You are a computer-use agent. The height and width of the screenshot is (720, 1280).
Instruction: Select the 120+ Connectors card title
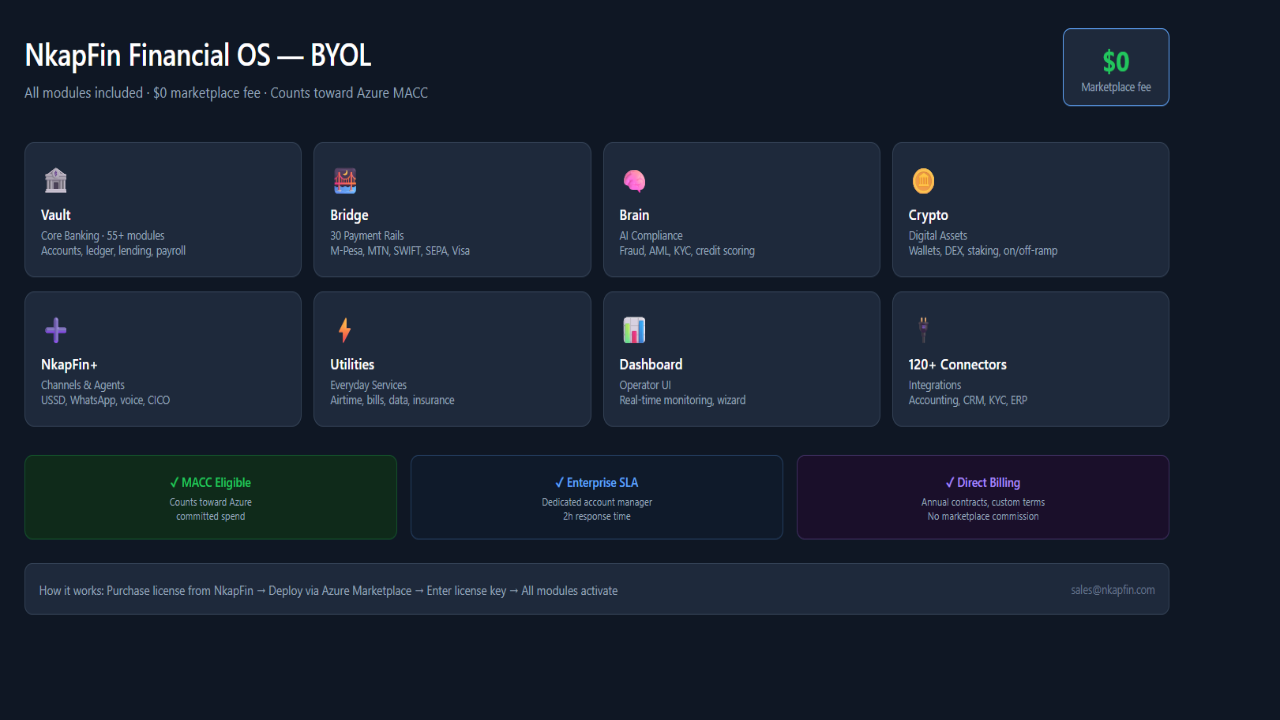(x=957, y=364)
